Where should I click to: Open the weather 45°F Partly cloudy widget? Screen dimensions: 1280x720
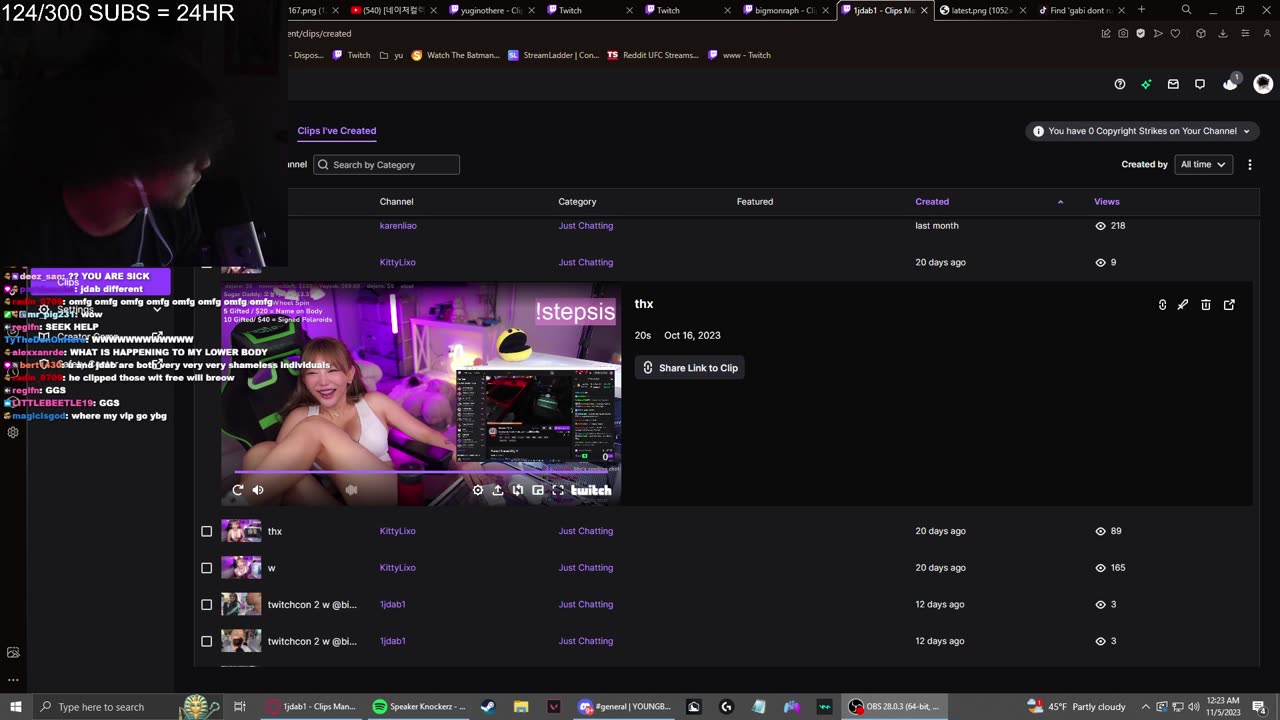(x=1077, y=706)
